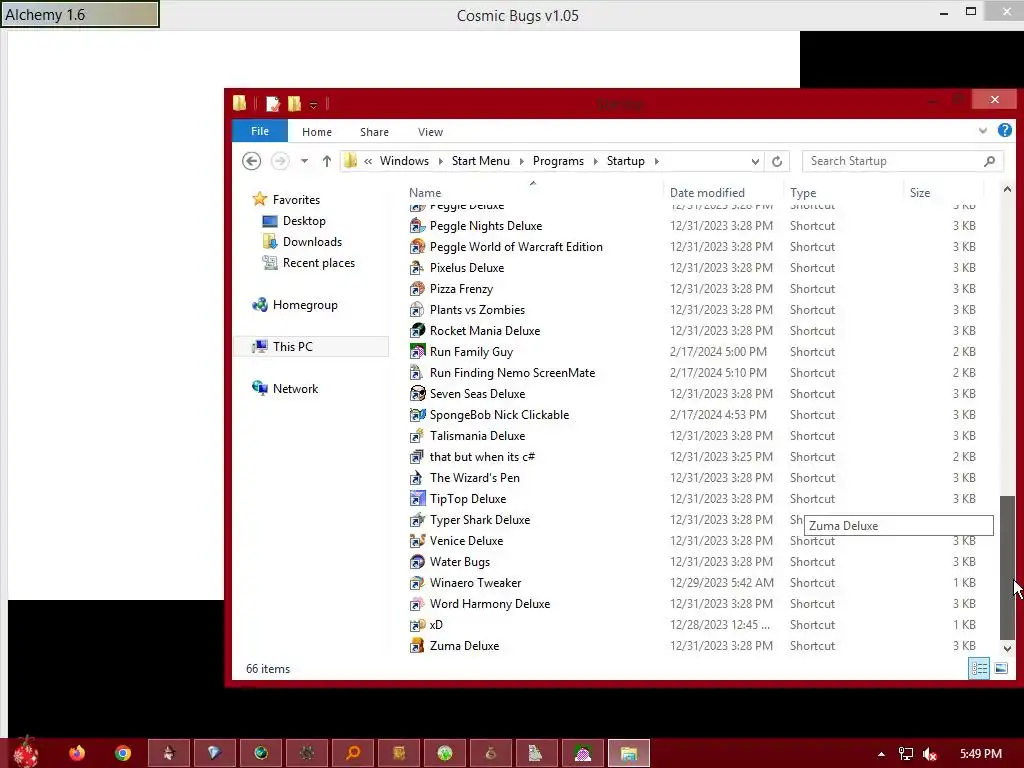The image size is (1024, 768).
Task: Select Network in the navigation pane
Action: pyautogui.click(x=295, y=389)
